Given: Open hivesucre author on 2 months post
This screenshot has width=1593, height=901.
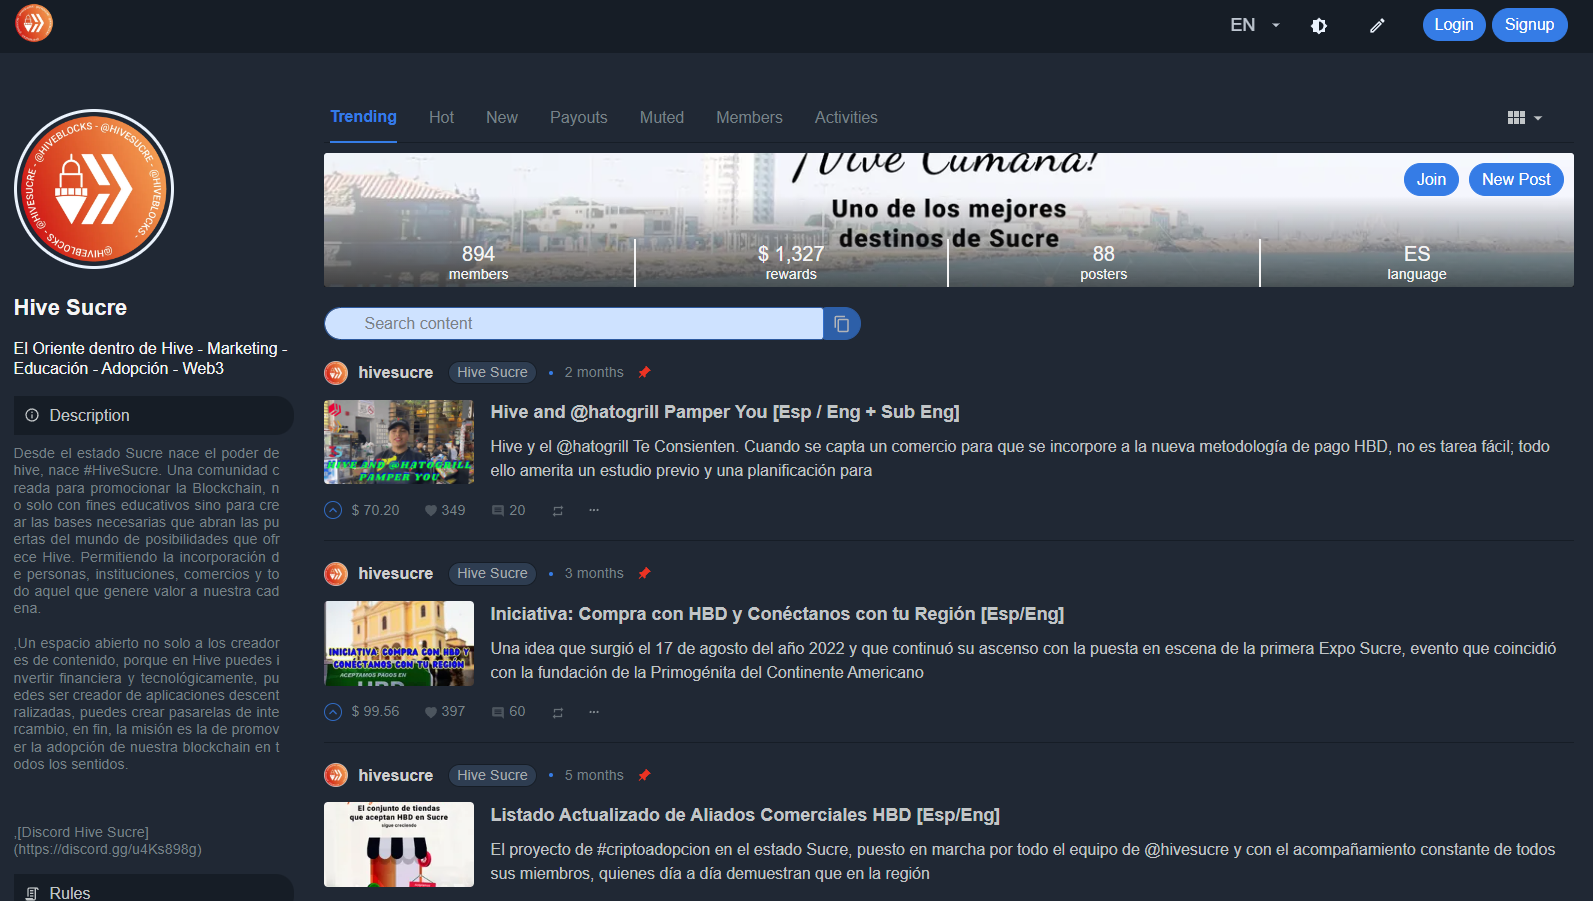Looking at the screenshot, I should pos(396,373).
